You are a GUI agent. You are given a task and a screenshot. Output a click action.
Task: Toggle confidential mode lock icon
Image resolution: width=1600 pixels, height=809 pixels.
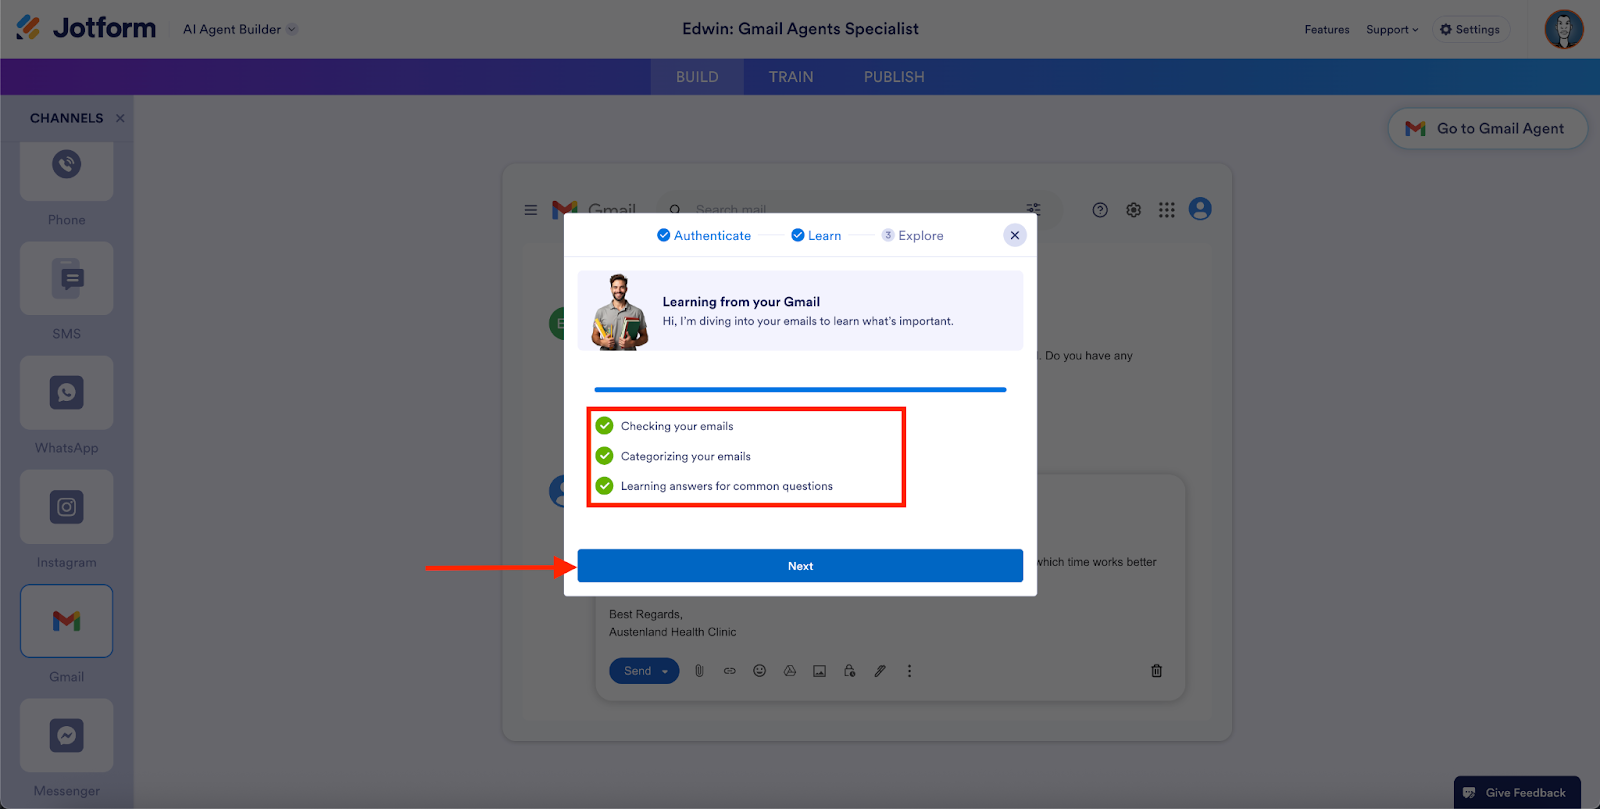(x=850, y=671)
